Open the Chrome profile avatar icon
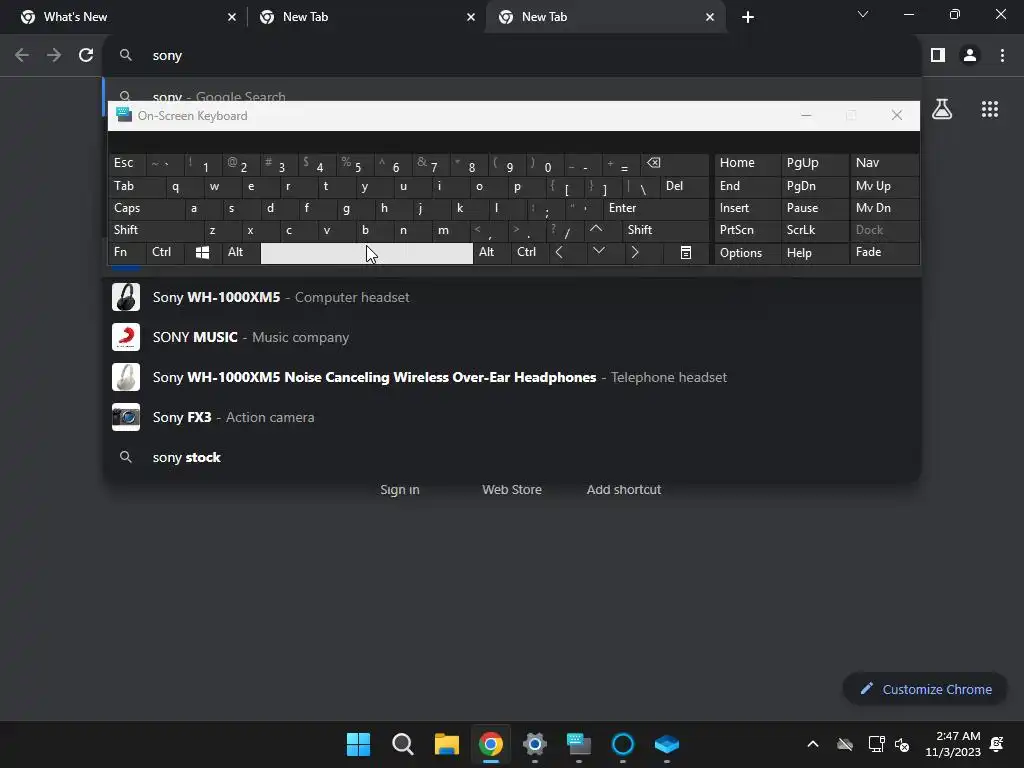Image resolution: width=1024 pixels, height=768 pixels. pos(970,56)
